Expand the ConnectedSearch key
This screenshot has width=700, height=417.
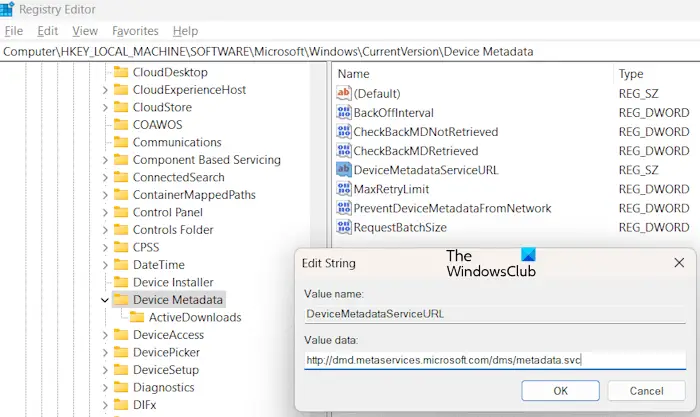[x=105, y=177]
